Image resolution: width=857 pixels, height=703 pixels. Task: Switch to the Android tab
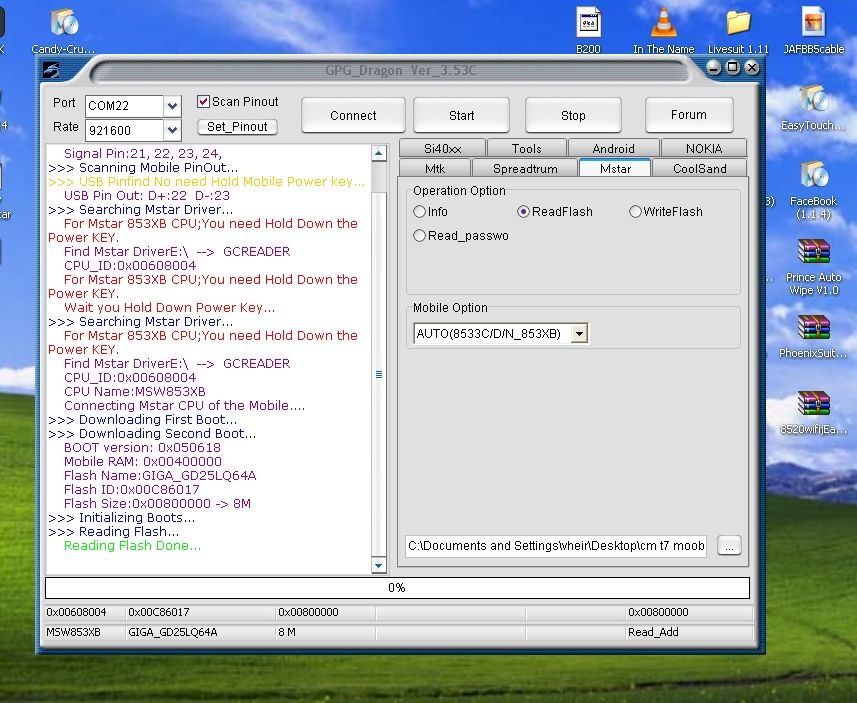click(613, 148)
